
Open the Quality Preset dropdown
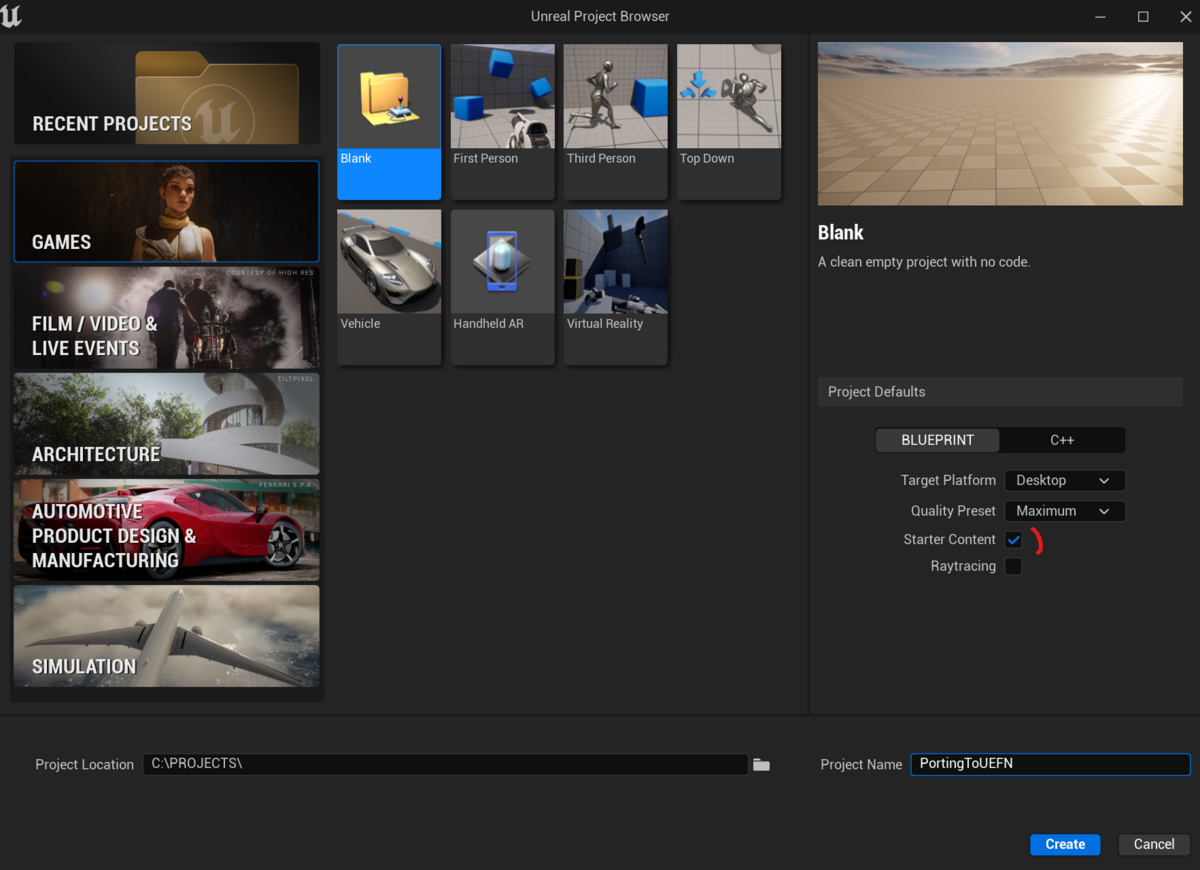pyautogui.click(x=1064, y=511)
